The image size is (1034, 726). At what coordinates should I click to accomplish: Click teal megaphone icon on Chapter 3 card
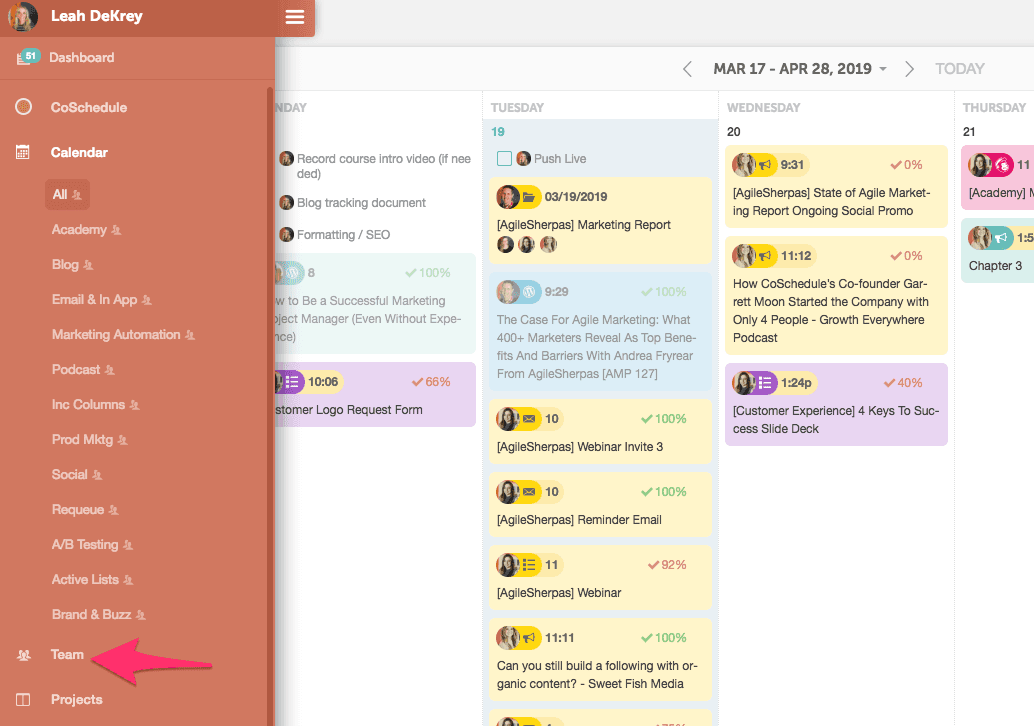click(1002, 237)
